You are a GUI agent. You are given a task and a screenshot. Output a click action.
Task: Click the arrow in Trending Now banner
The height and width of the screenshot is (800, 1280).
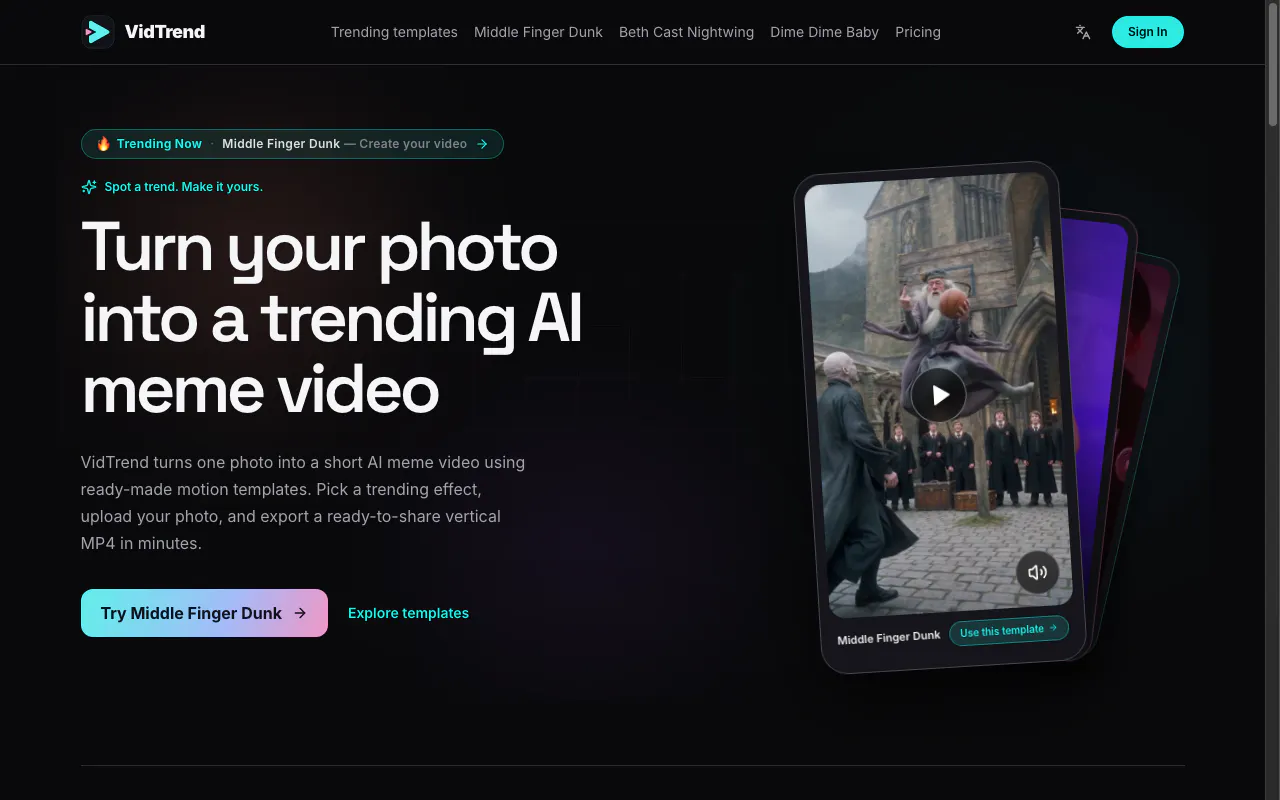coord(482,144)
